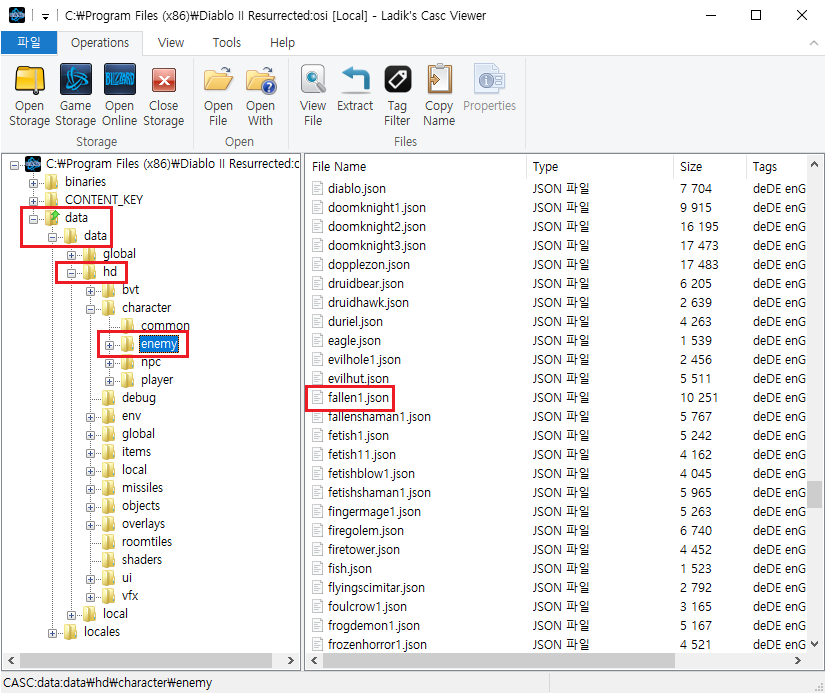Select the overlays folder in tree
Screen dimensions: 825x694
coord(143,524)
